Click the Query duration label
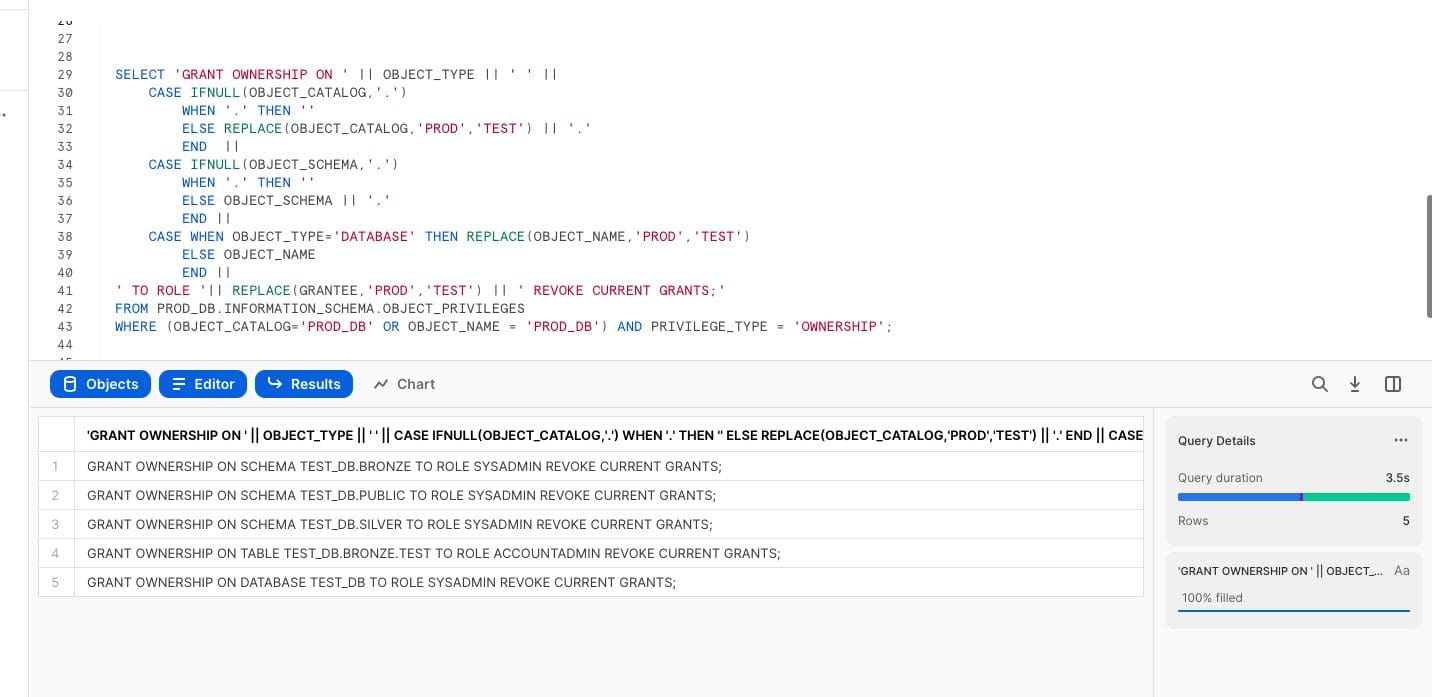This screenshot has height=697, width=1432. (x=1220, y=478)
